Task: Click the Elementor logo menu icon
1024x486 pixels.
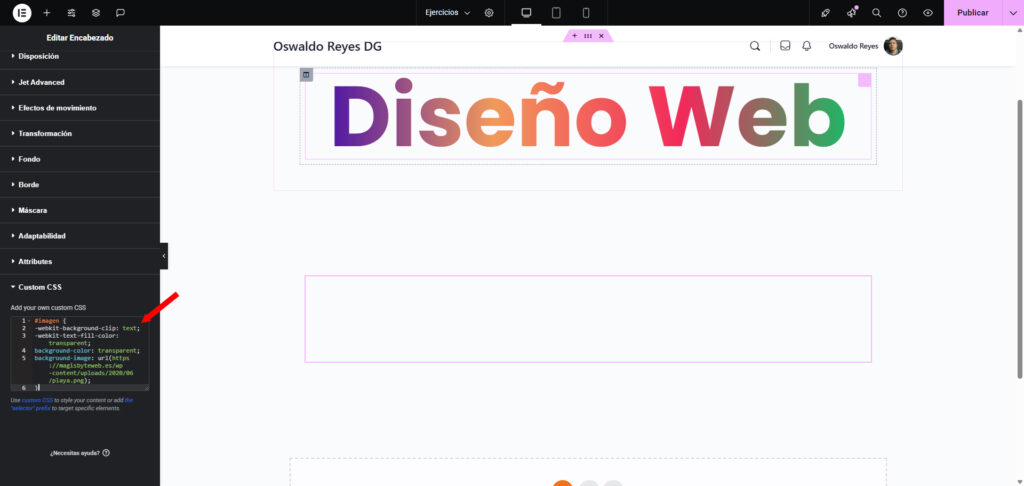Action: [21, 13]
